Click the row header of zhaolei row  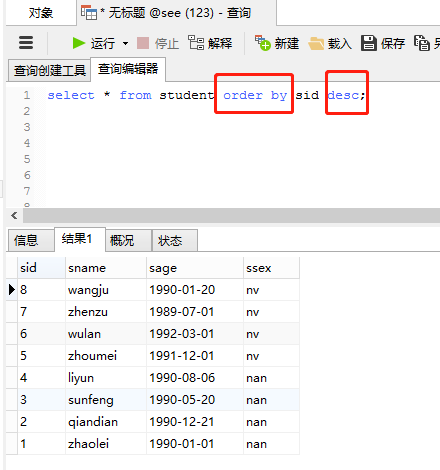coord(12,444)
